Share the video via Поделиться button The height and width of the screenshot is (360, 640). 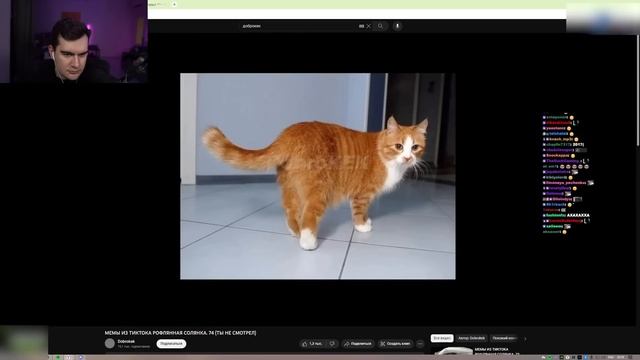click(x=358, y=344)
